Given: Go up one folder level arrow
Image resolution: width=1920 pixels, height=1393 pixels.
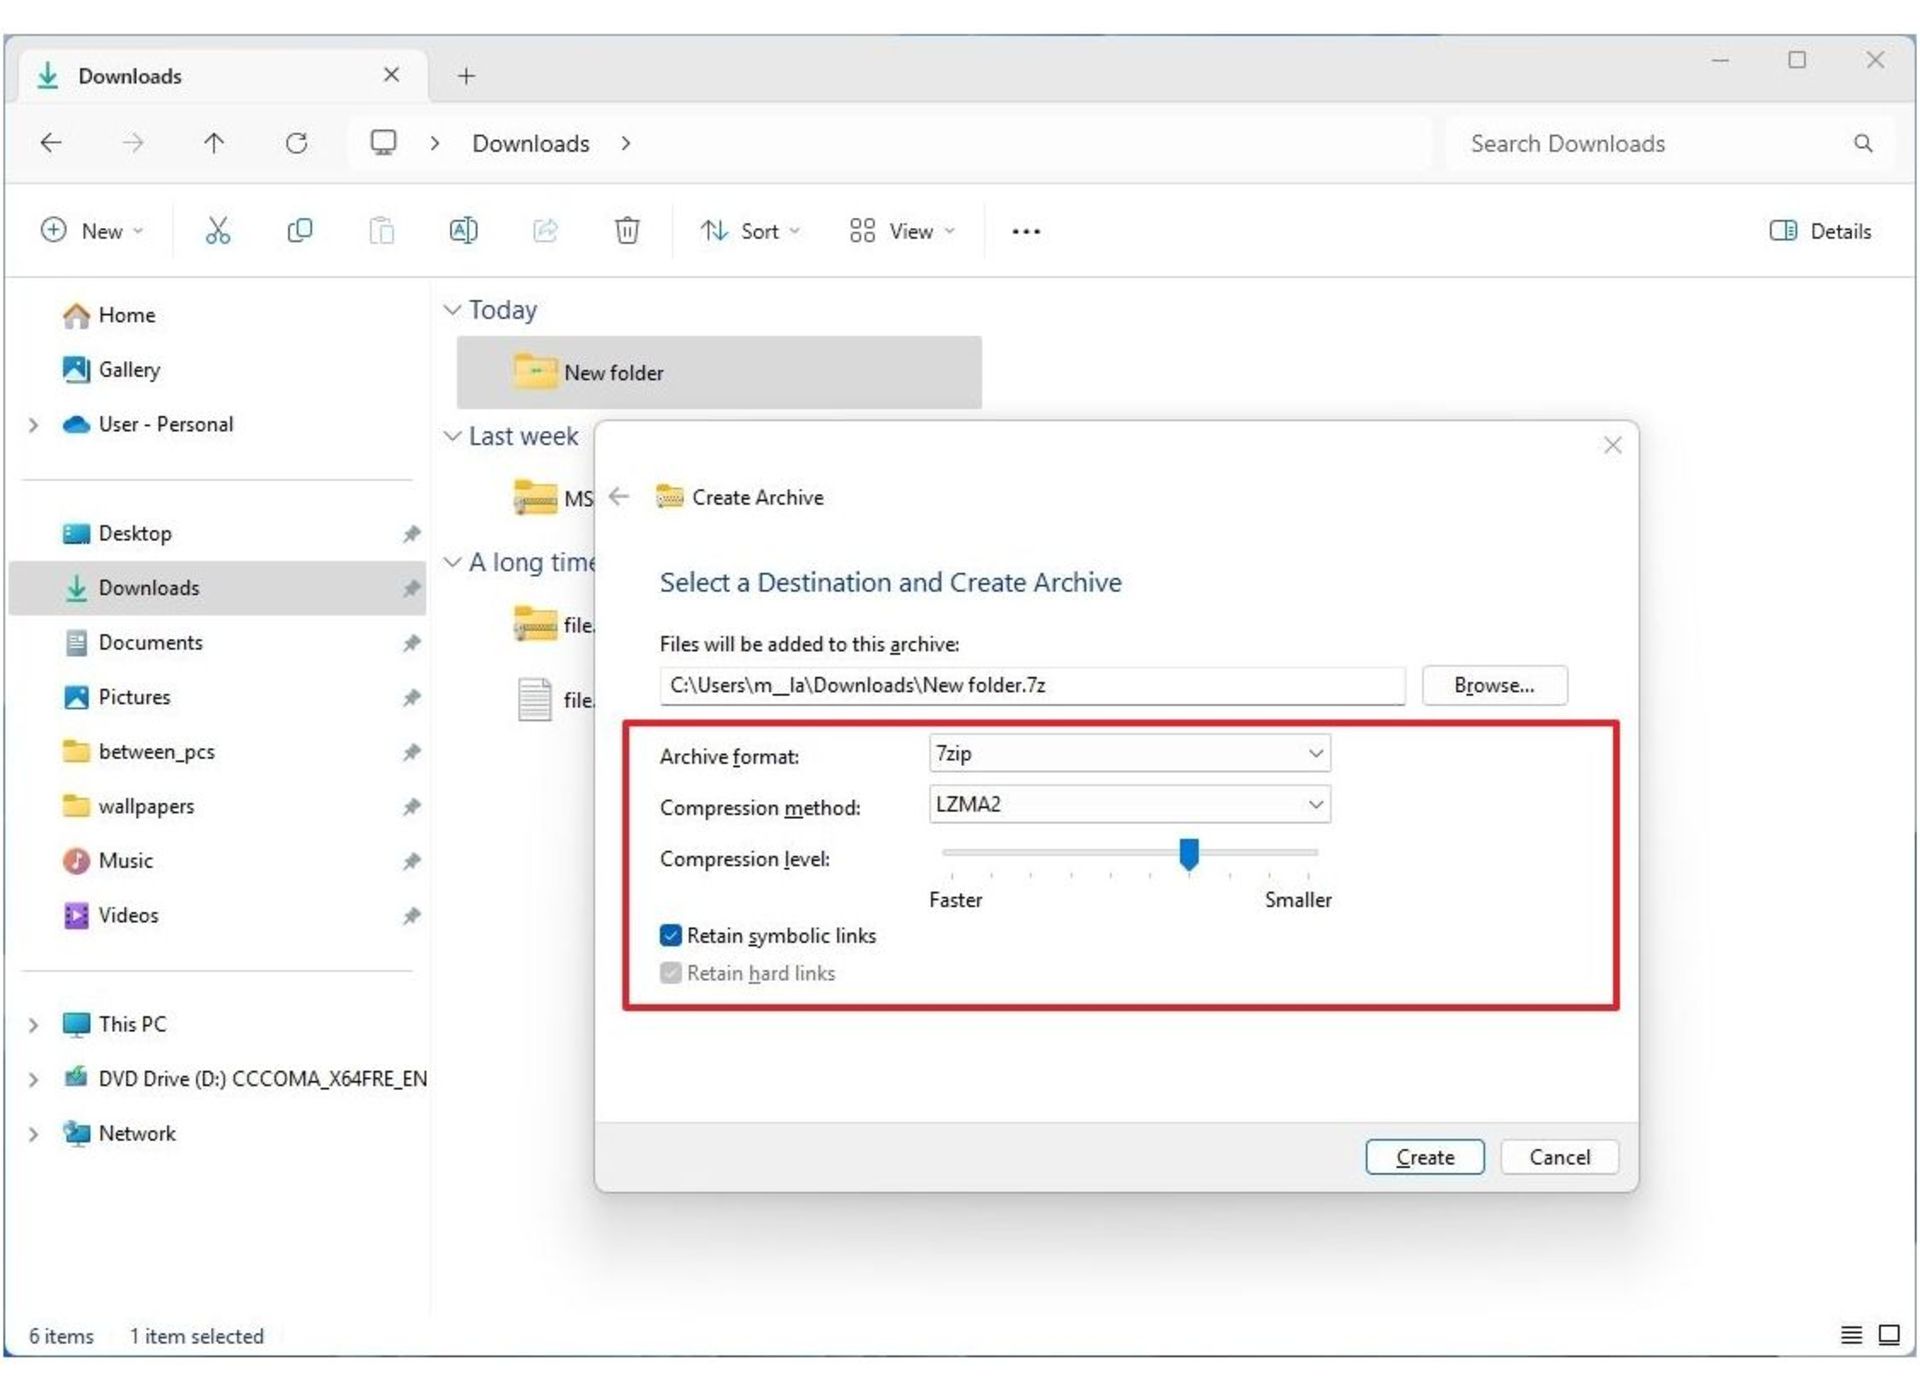Looking at the screenshot, I should (214, 143).
